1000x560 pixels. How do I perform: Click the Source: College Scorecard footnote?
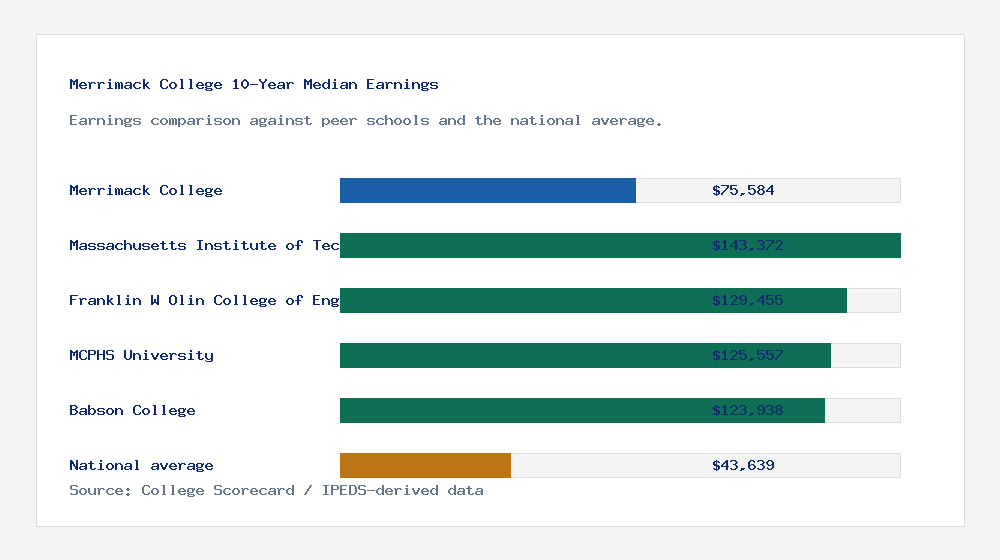(276, 490)
